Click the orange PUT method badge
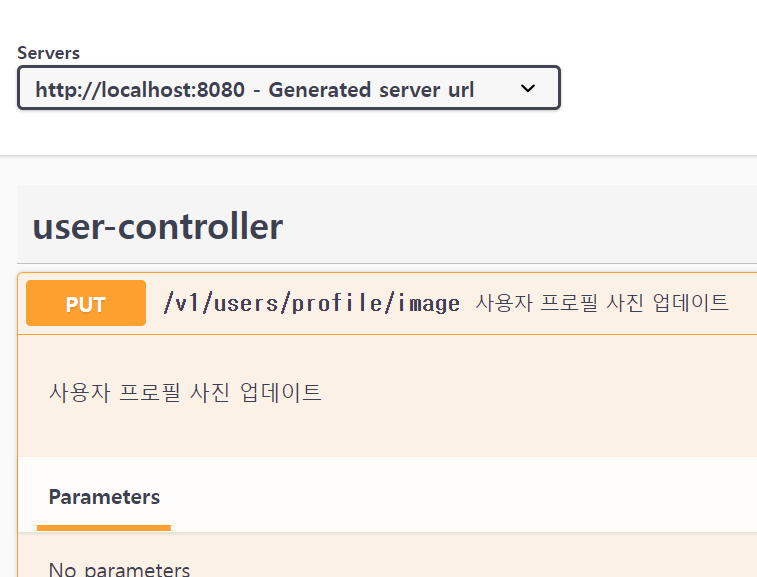Screen dimensions: 757x577 (86, 303)
